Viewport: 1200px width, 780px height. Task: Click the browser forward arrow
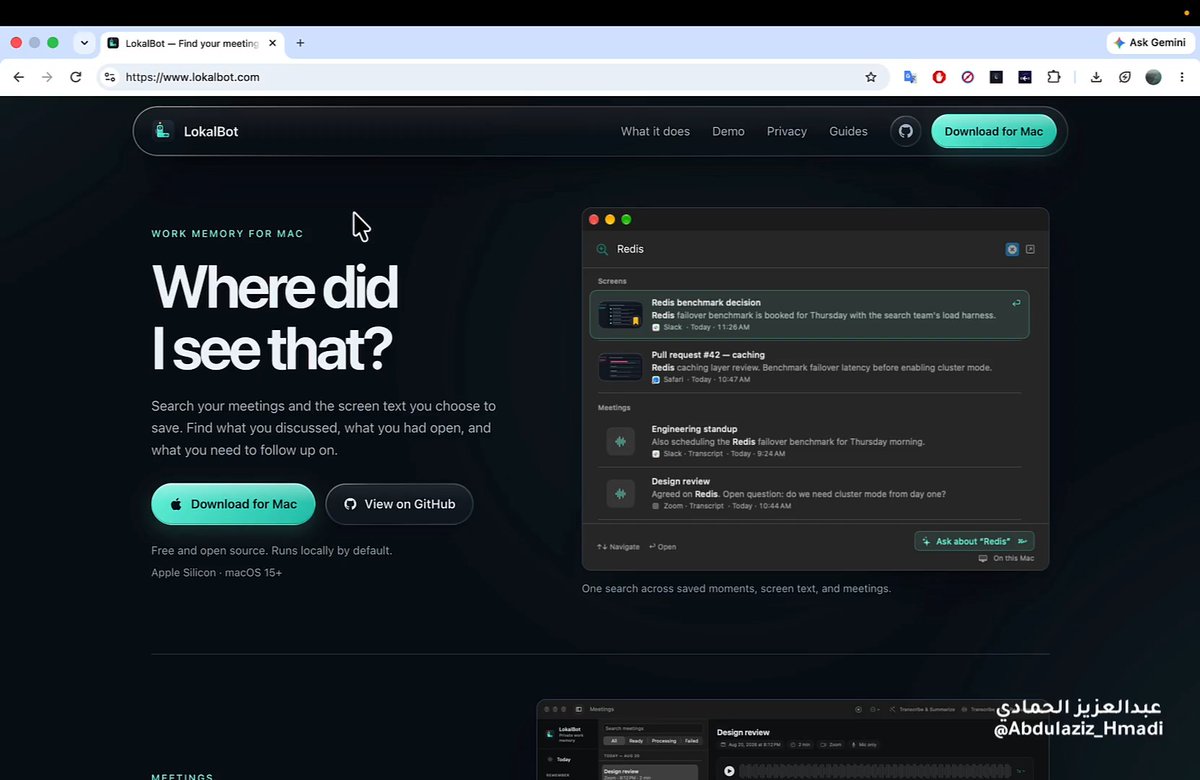(x=47, y=77)
